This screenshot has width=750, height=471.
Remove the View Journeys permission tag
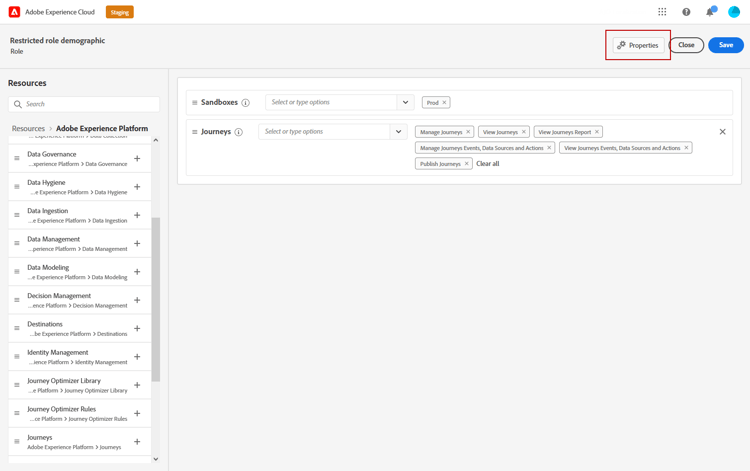pos(524,132)
